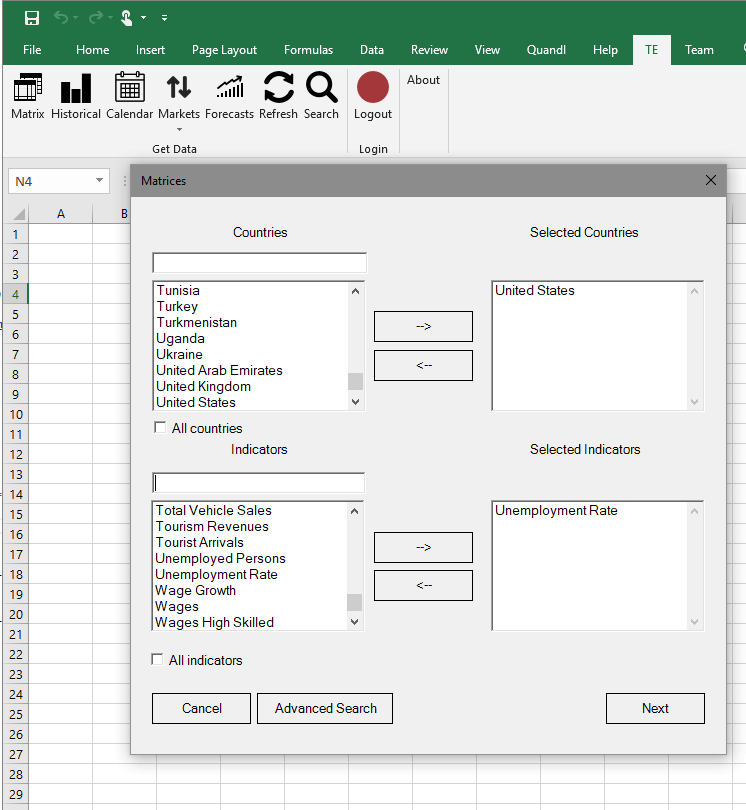Expand the Quick Access Toolbar customize menu
Image resolution: width=746 pixels, height=810 pixels.
tap(164, 18)
